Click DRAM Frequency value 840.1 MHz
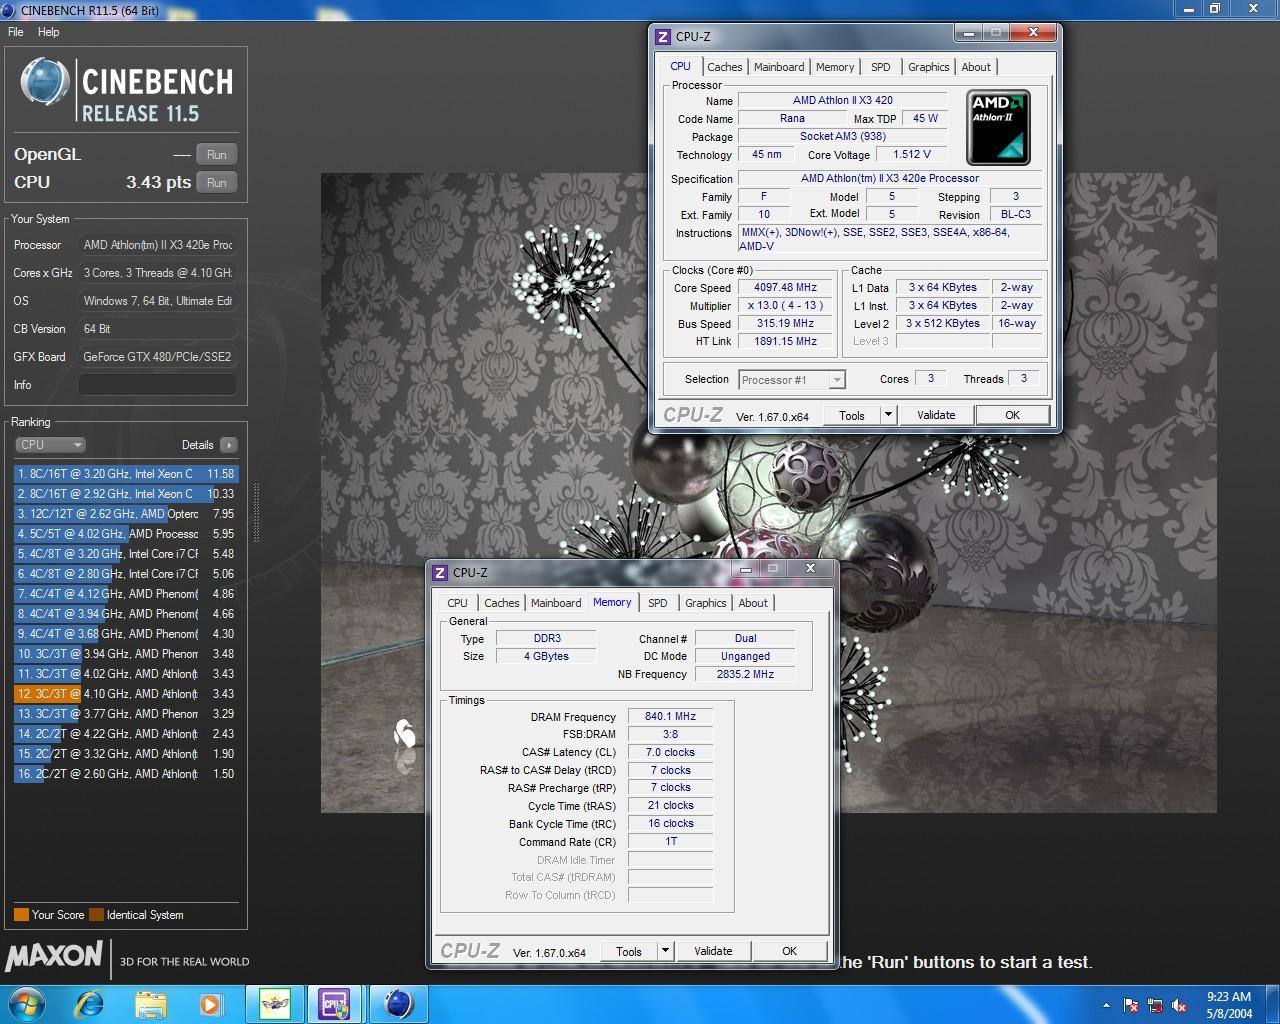This screenshot has width=1280, height=1024. tap(671, 717)
